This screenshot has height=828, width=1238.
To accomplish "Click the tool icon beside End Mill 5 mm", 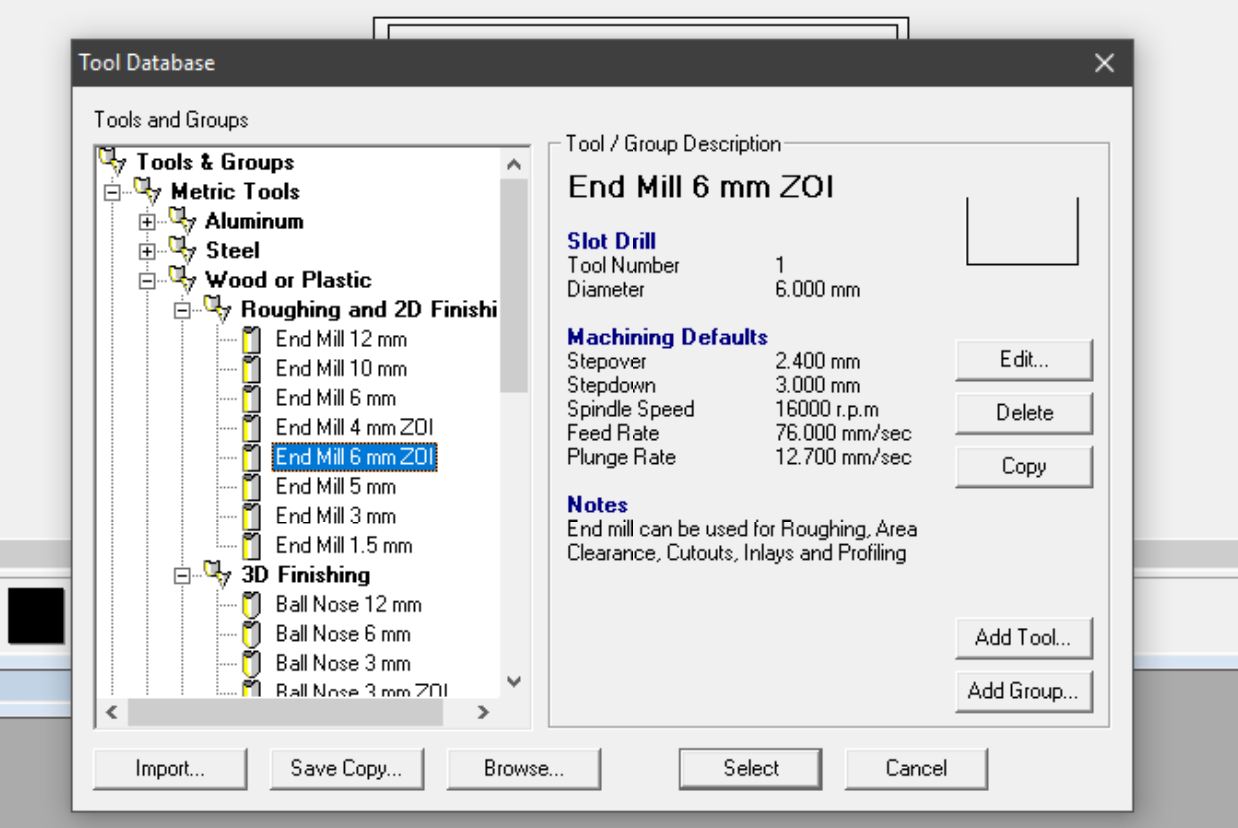I will 252,486.
